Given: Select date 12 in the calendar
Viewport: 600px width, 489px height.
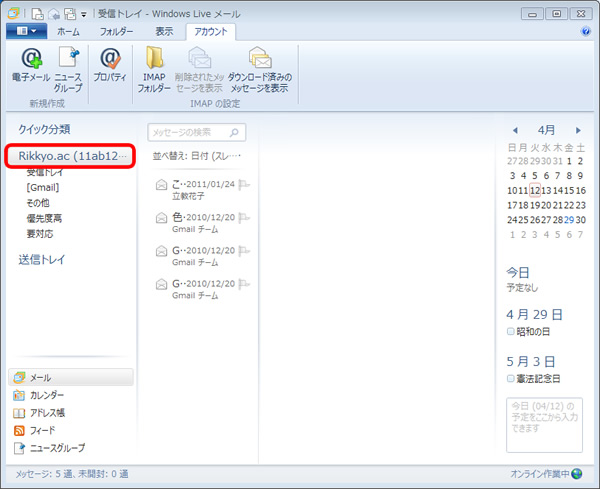Looking at the screenshot, I should [x=535, y=190].
